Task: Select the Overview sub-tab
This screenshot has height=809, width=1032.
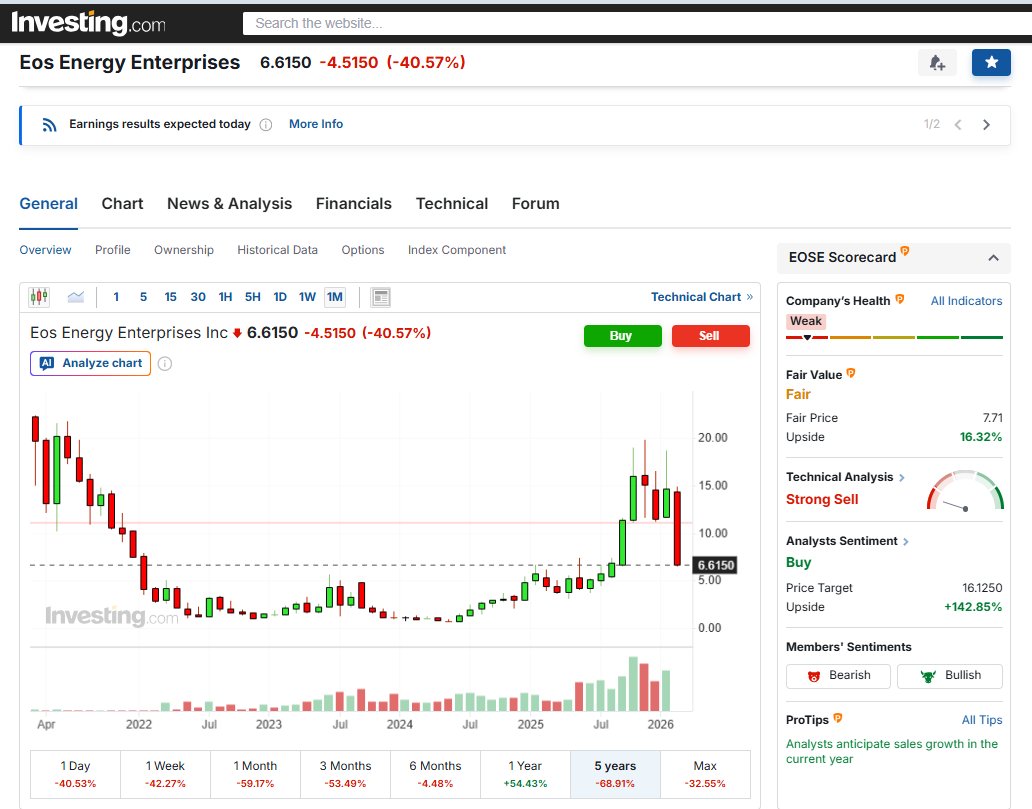Action: 45,249
